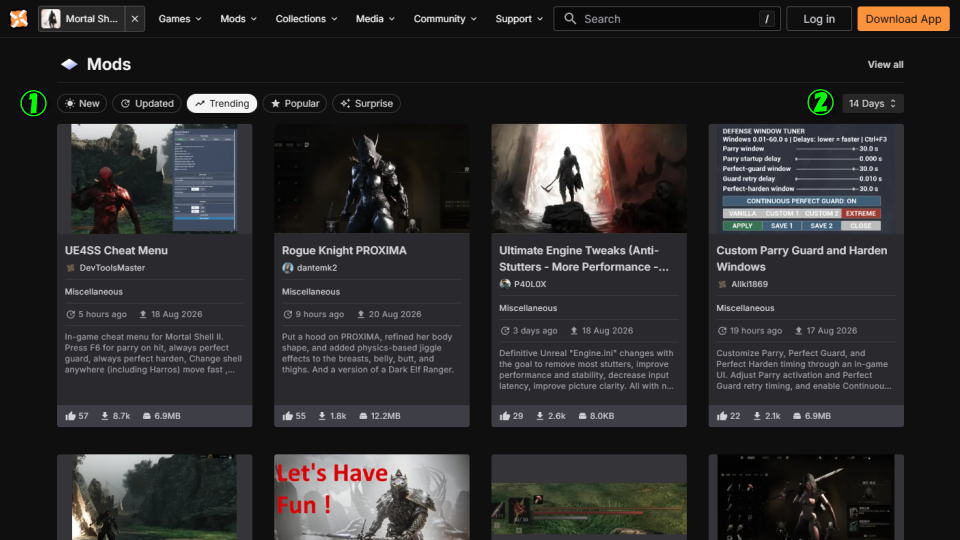This screenshot has width=960, height=540.
Task: Visit author Allki1869 profile
Action: (x=749, y=284)
